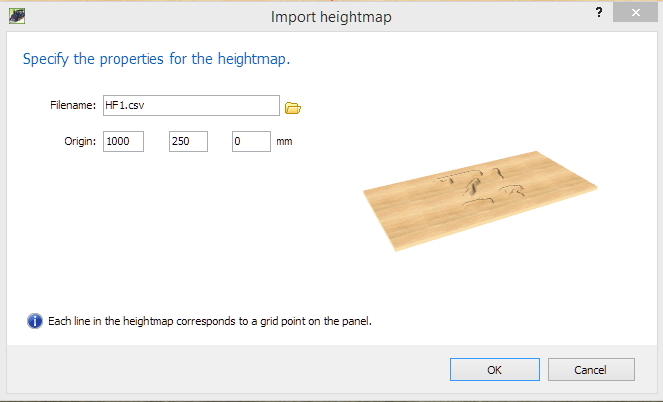
Task: Click the carved relief shapes on the panel
Action: point(480,188)
